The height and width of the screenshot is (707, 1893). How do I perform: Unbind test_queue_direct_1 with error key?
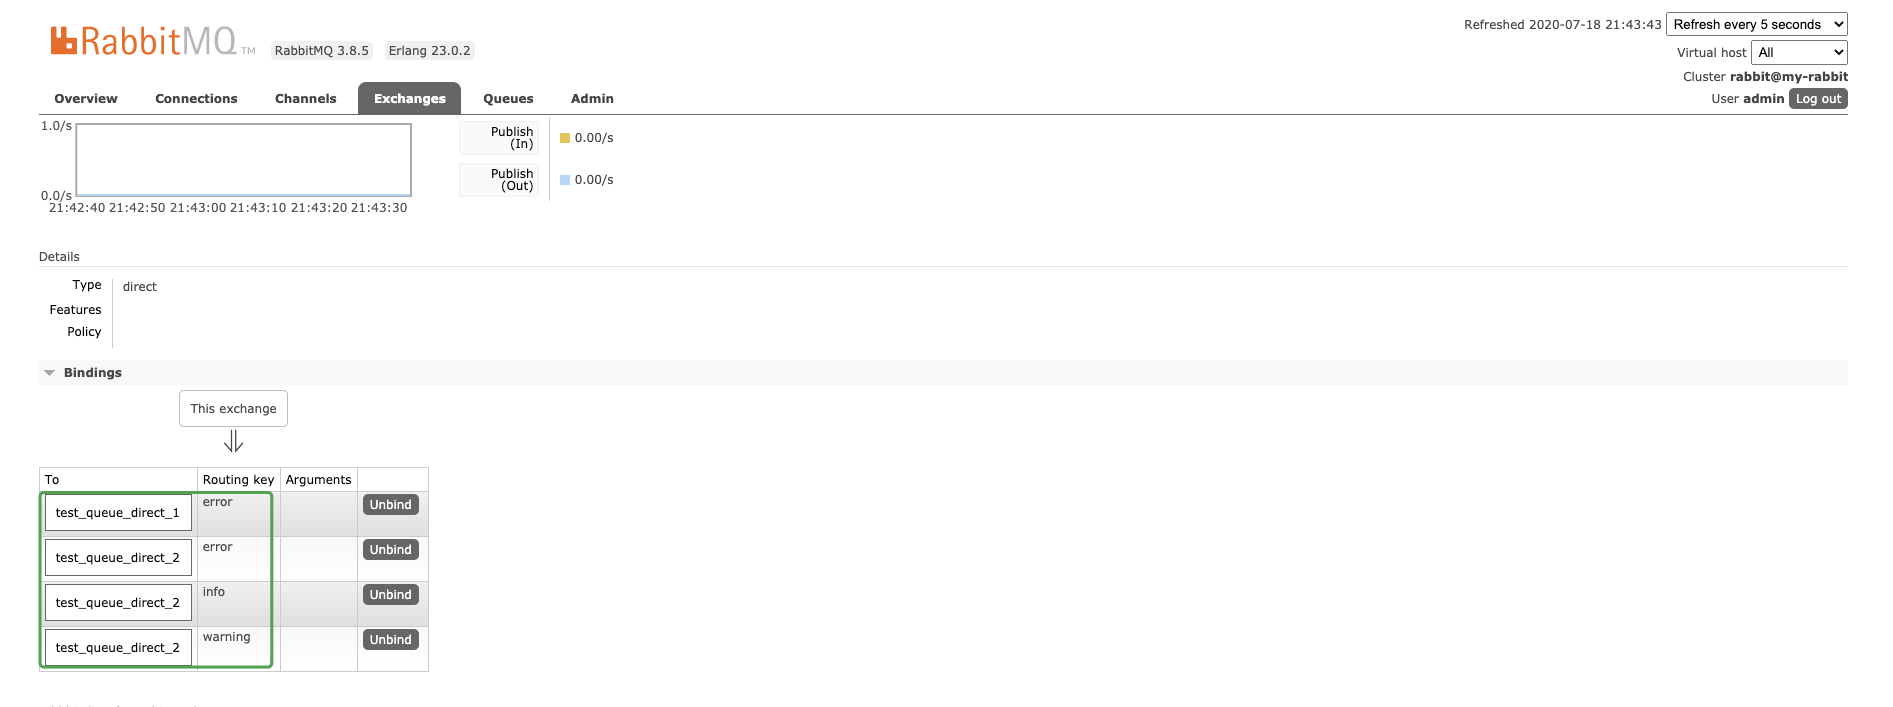pos(391,505)
